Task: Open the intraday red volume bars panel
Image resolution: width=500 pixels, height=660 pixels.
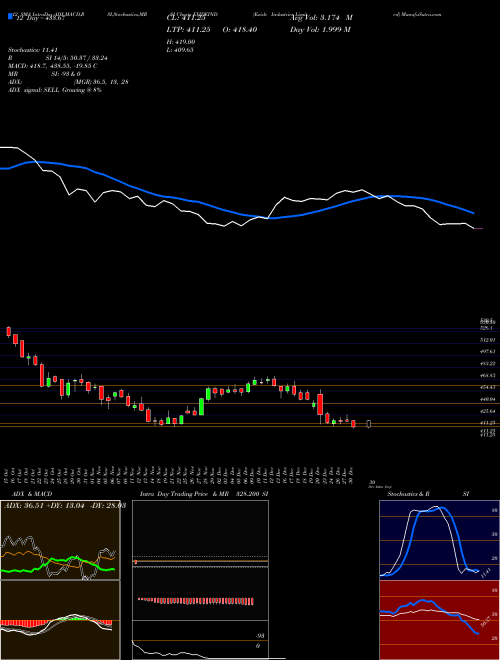Action: pyautogui.click(x=200, y=594)
